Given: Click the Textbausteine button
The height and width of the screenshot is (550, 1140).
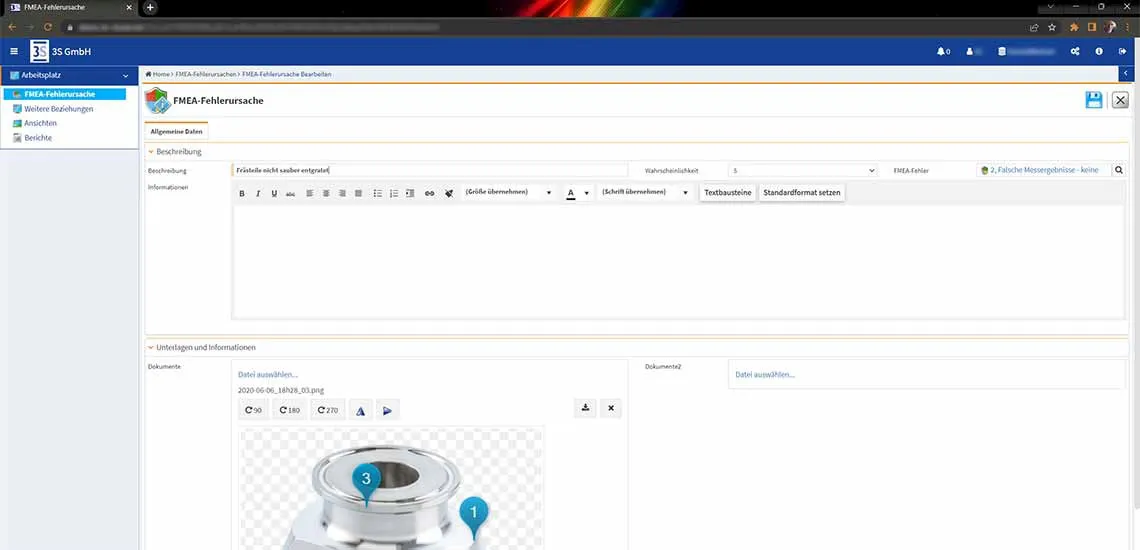Looking at the screenshot, I should tap(728, 193).
